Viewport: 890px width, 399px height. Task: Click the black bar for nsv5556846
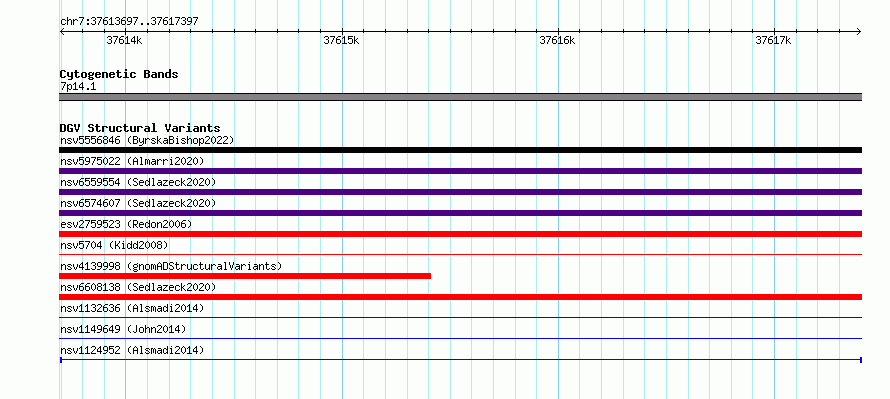[x=460, y=150]
